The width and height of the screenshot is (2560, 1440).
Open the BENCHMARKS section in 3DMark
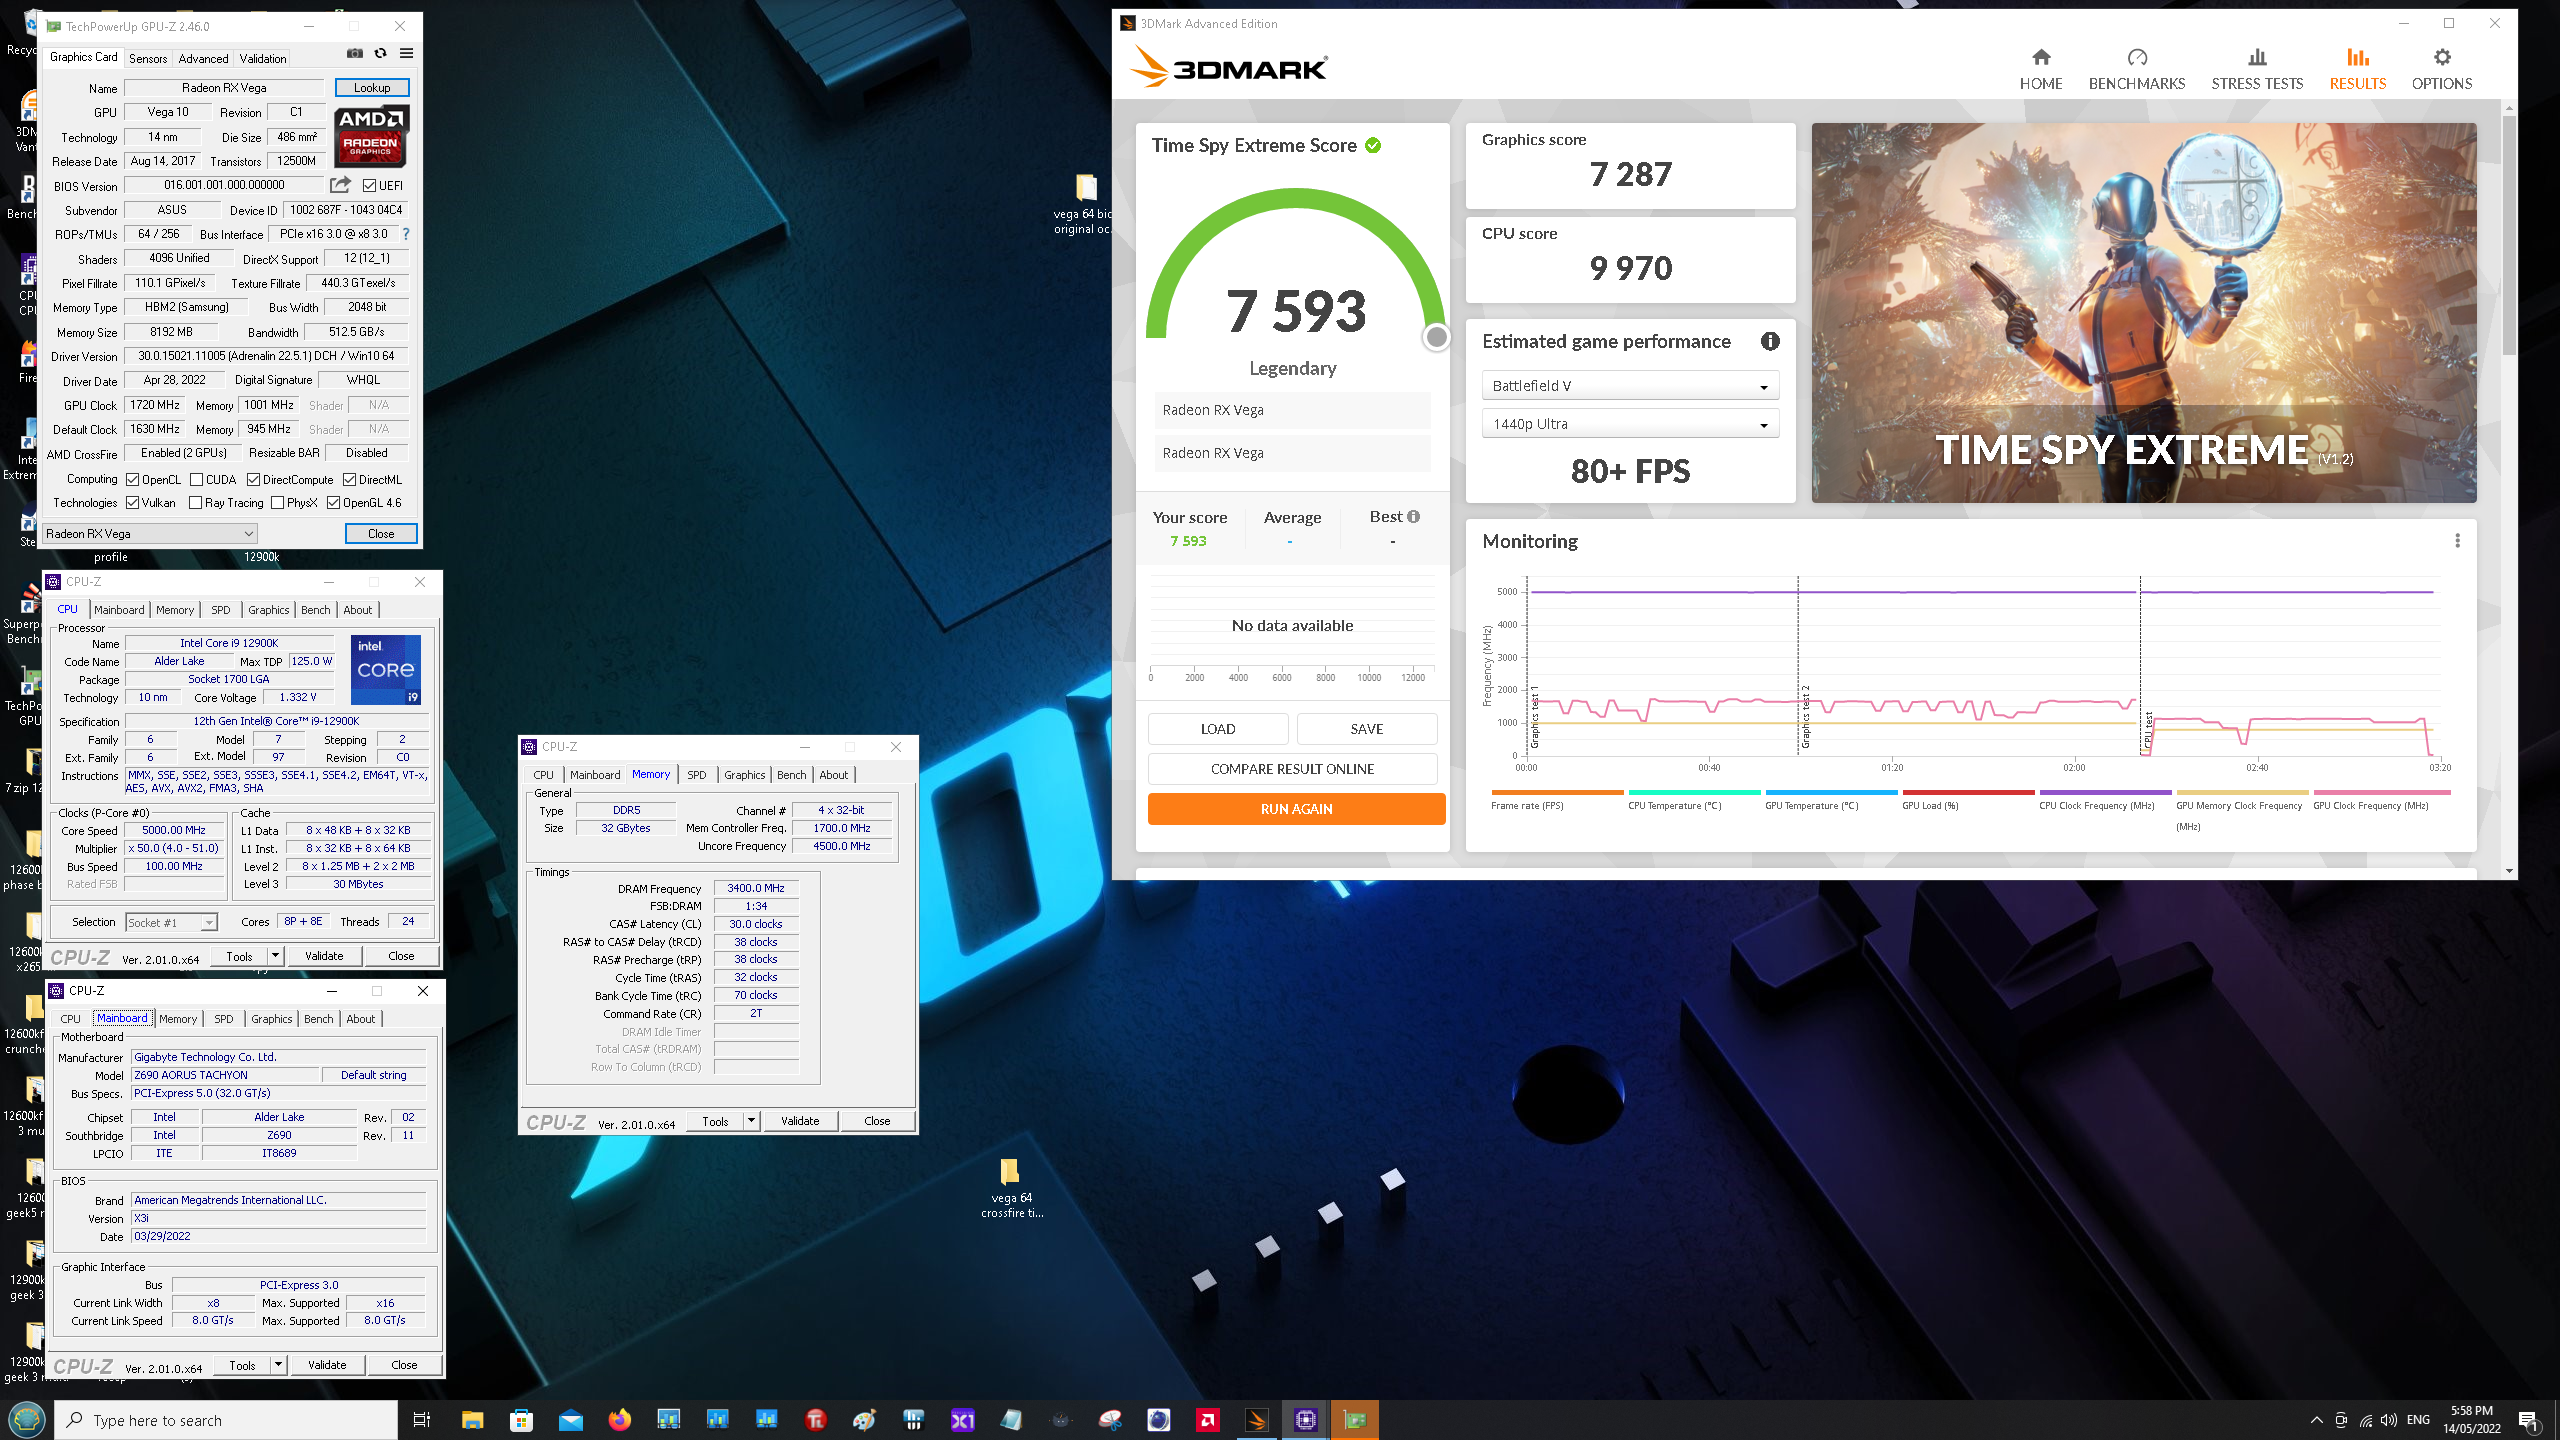point(2137,69)
